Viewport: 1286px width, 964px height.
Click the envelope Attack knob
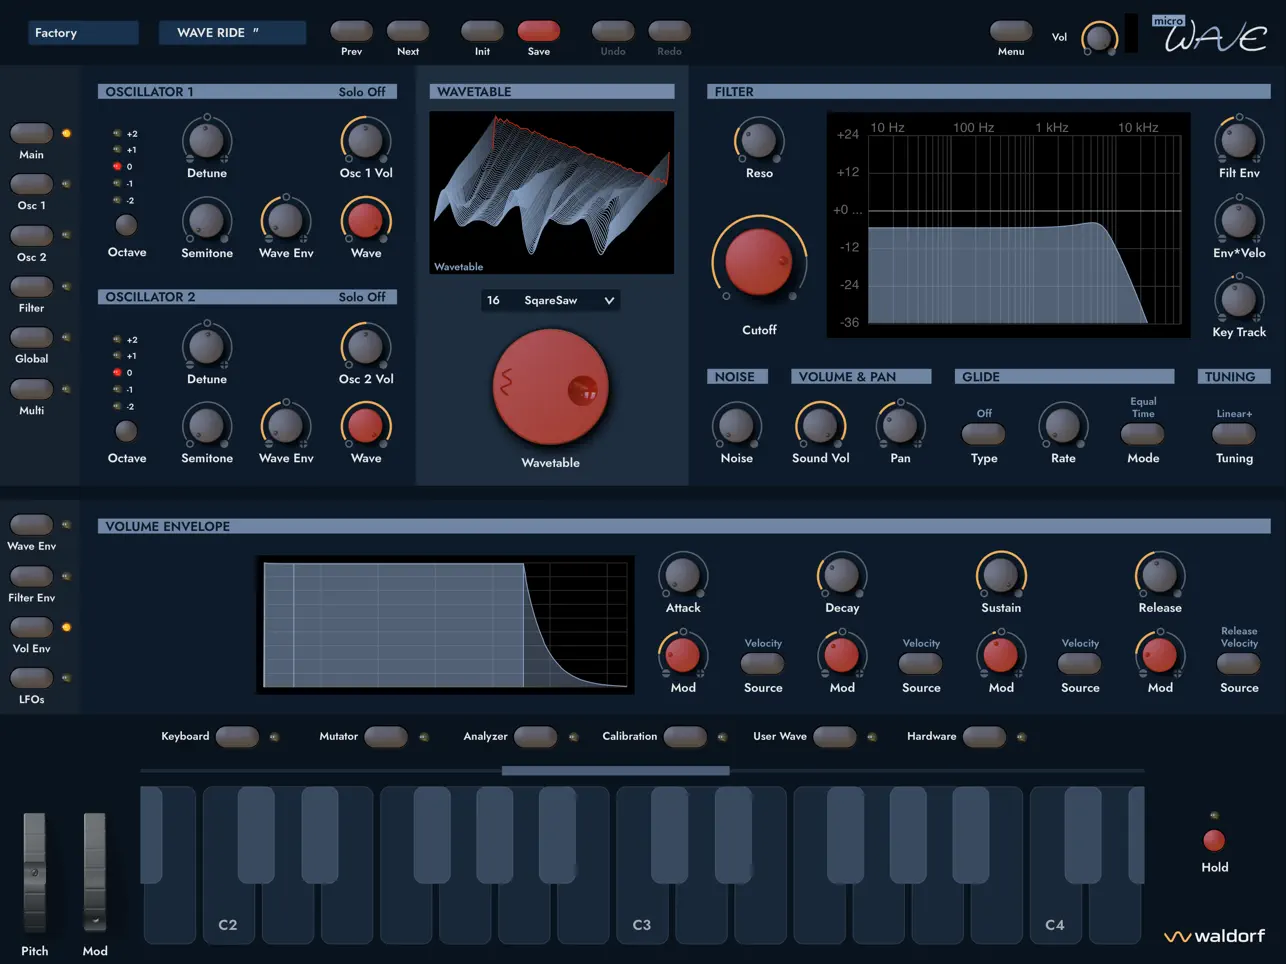683,575
